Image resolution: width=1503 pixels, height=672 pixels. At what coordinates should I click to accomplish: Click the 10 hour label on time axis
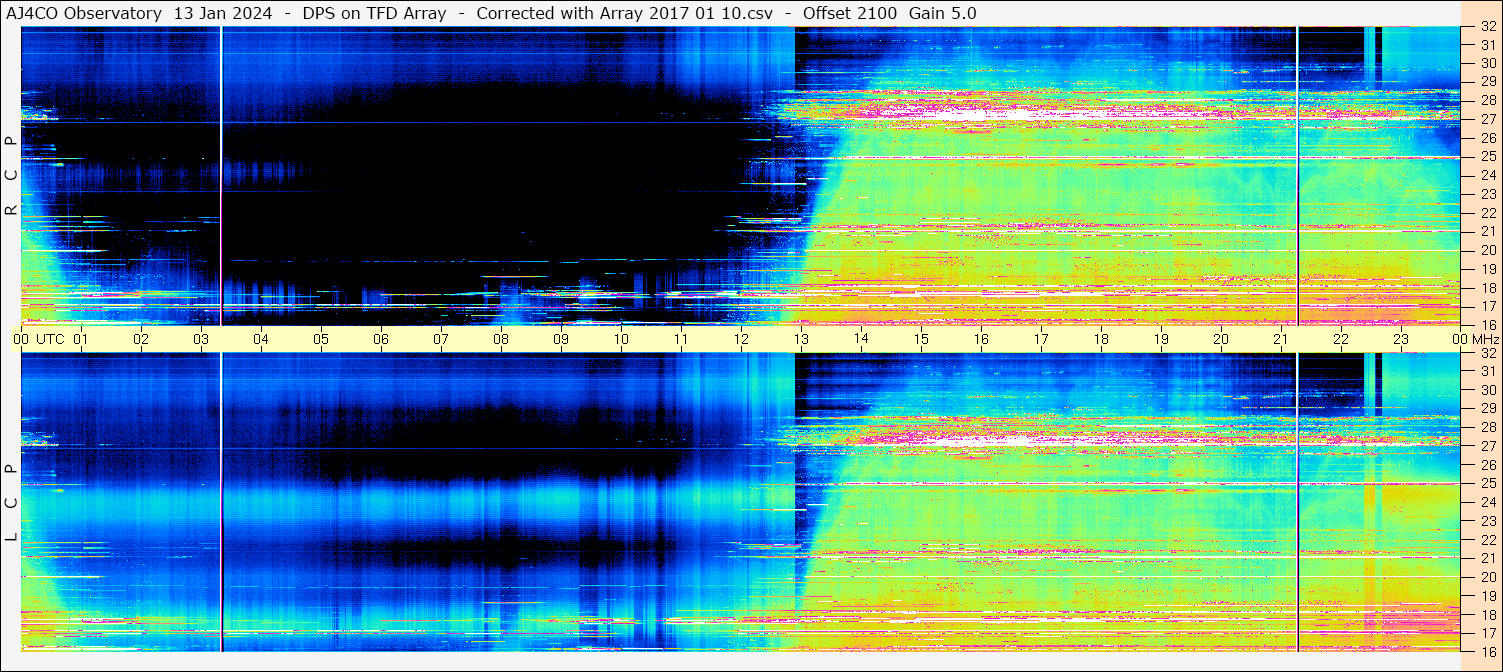point(621,339)
